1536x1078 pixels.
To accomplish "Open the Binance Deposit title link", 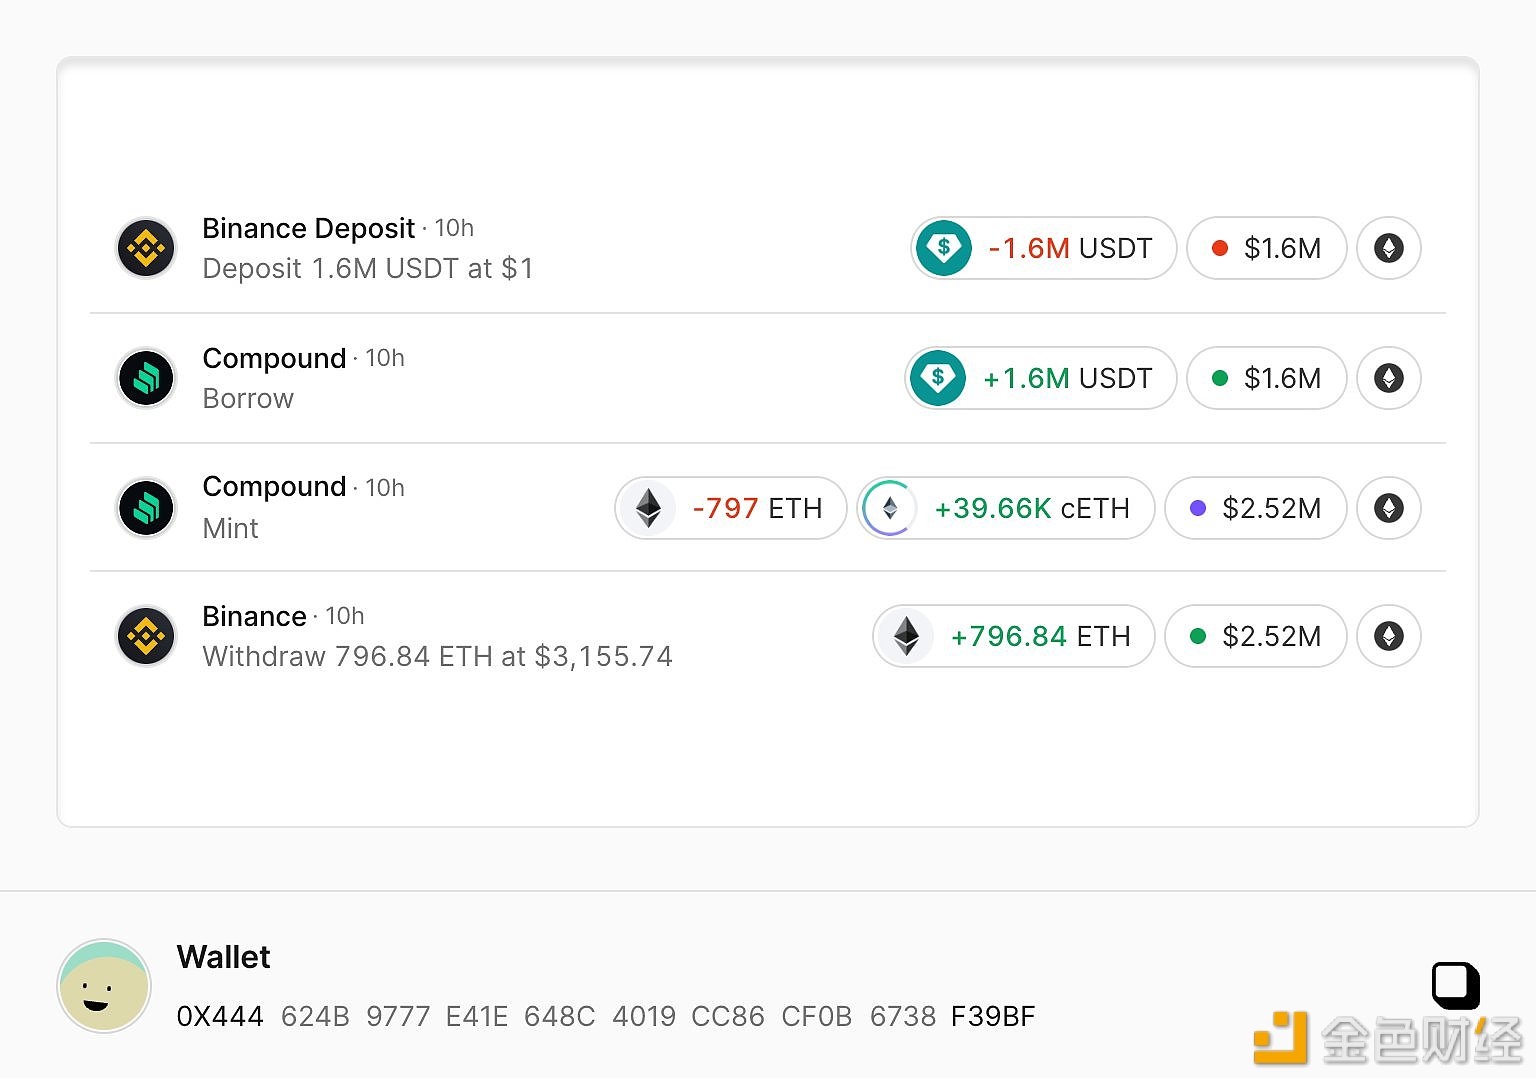I will coord(308,228).
